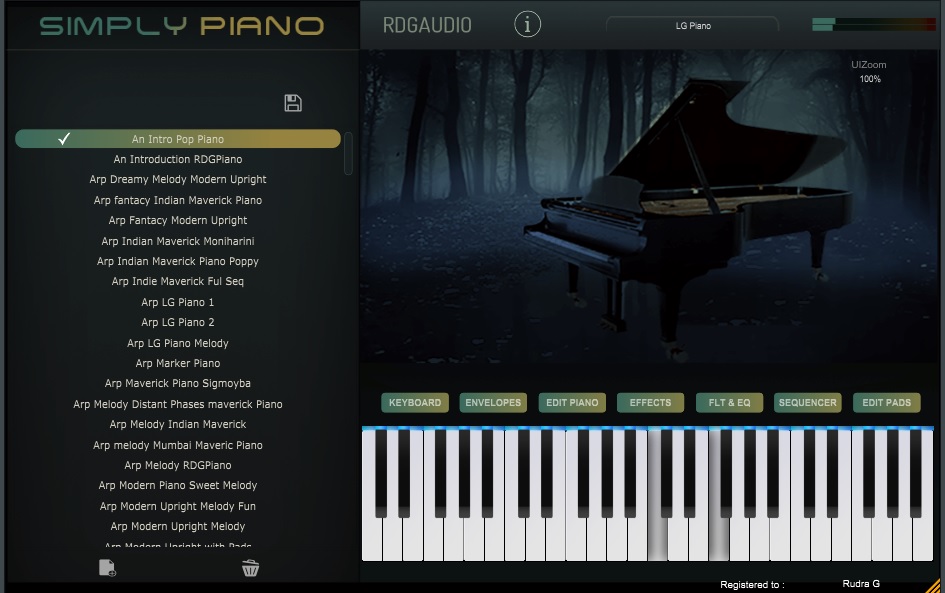Switch to the EDIT PADS tab

coord(887,403)
